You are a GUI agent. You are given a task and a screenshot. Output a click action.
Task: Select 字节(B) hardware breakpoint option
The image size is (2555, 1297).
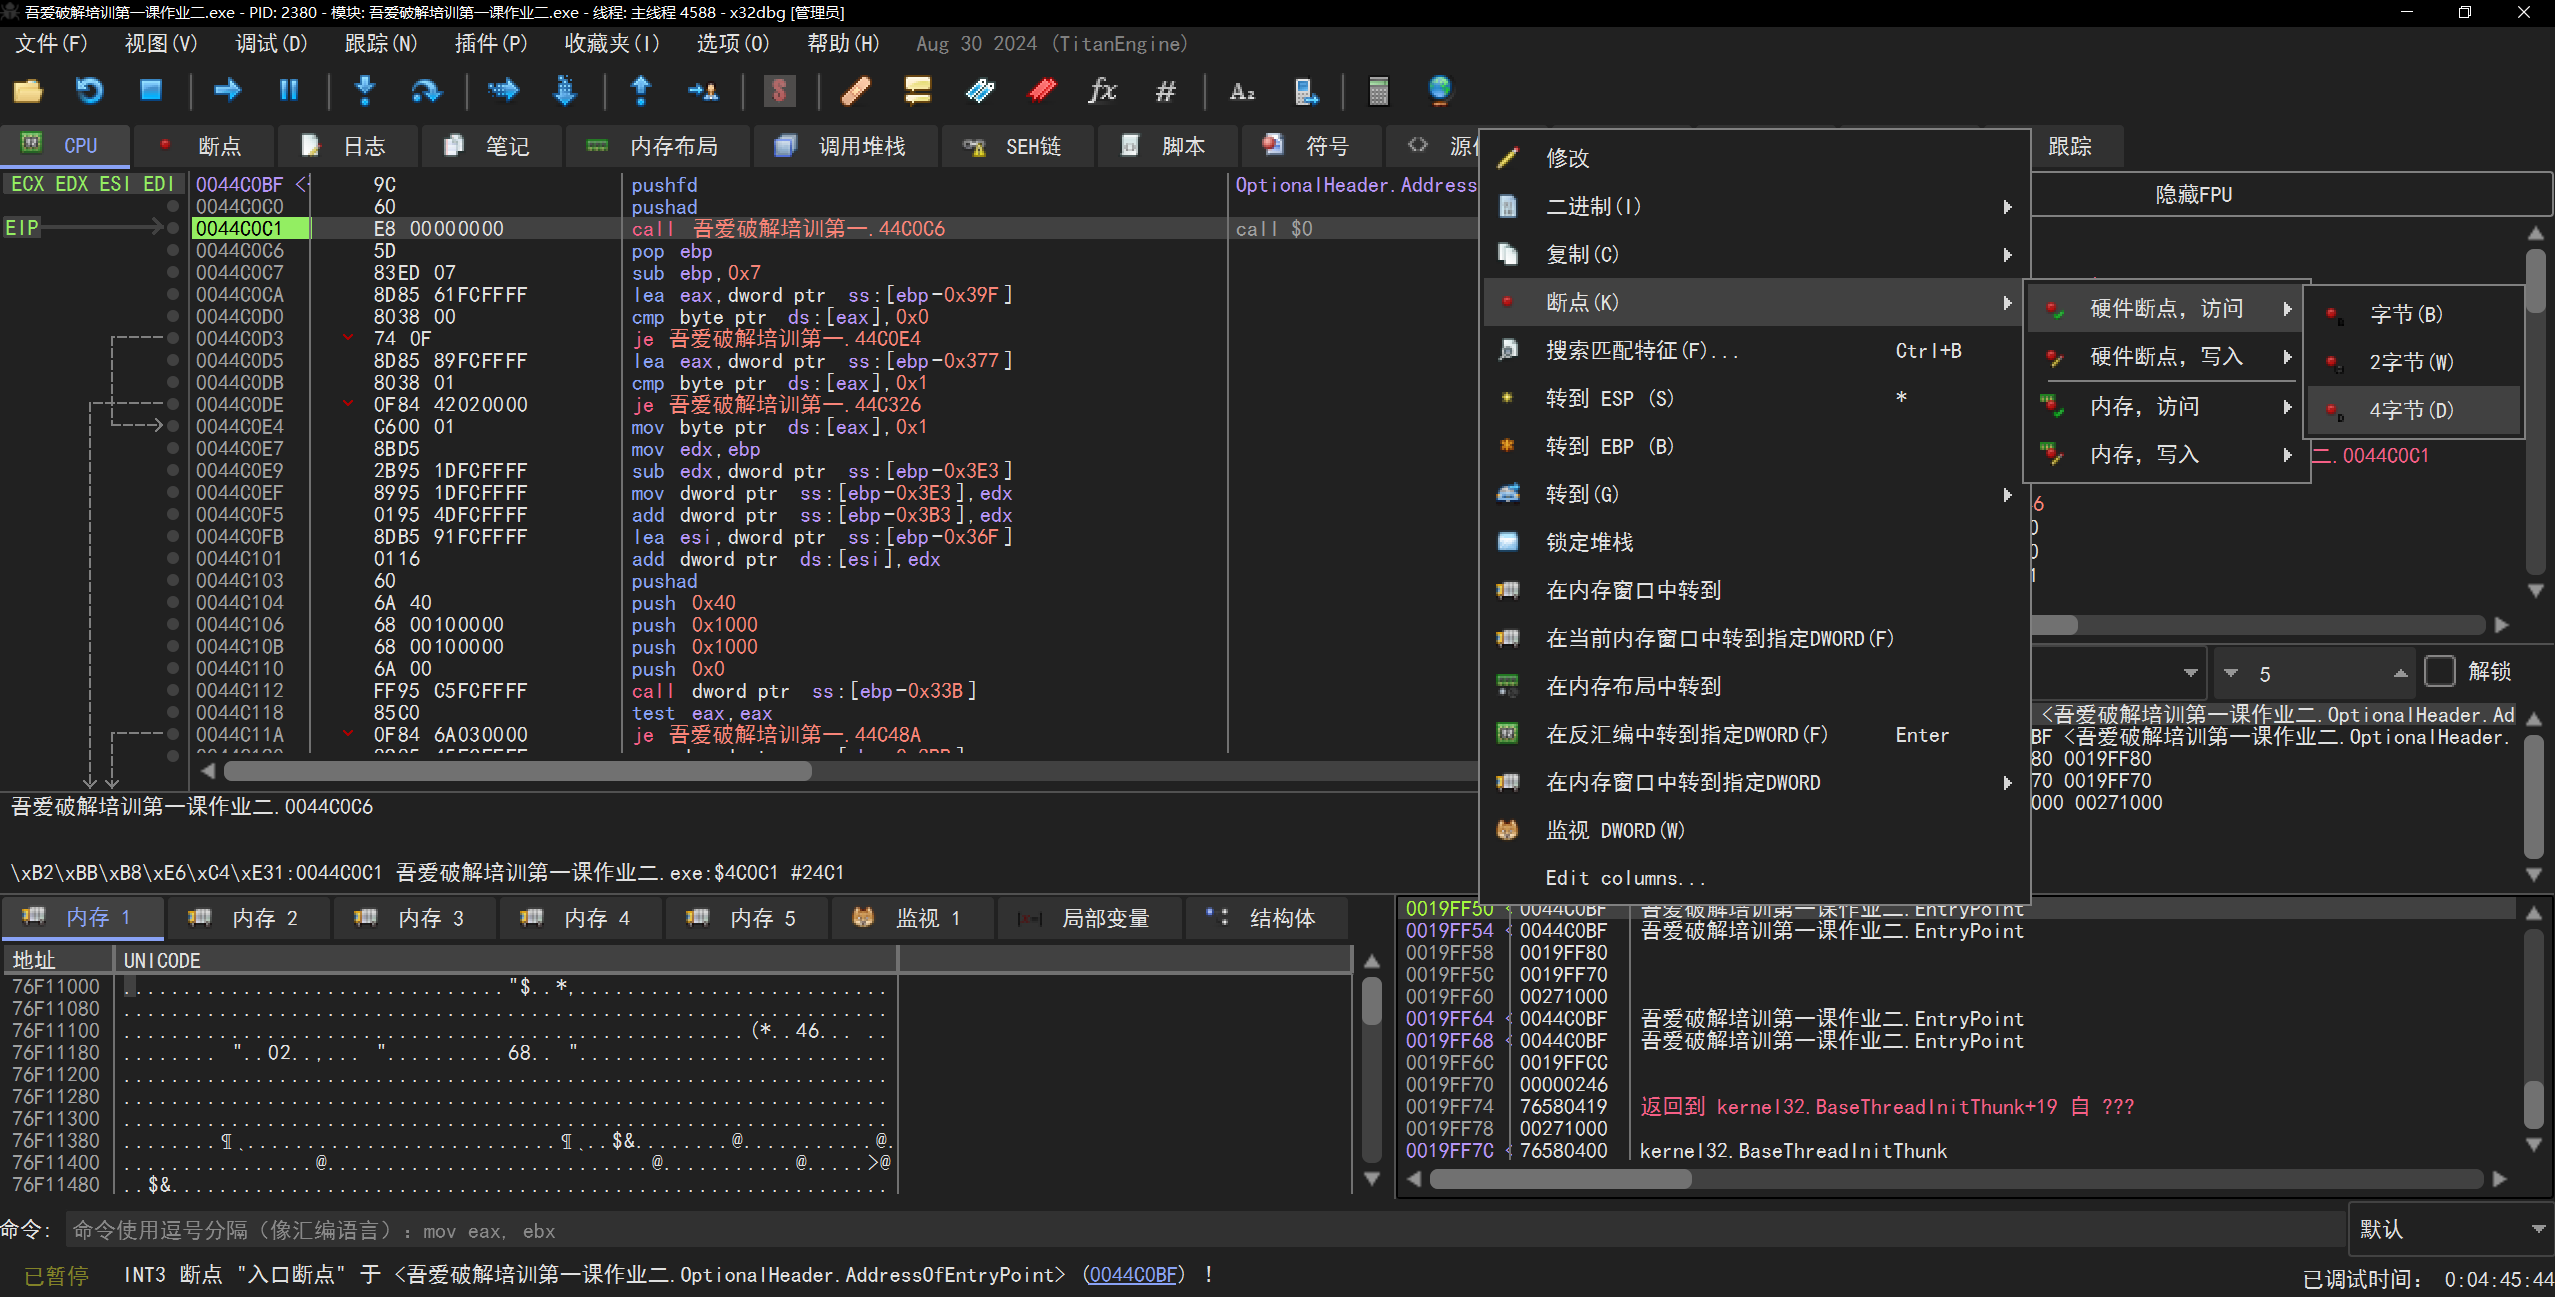[x=2413, y=314]
